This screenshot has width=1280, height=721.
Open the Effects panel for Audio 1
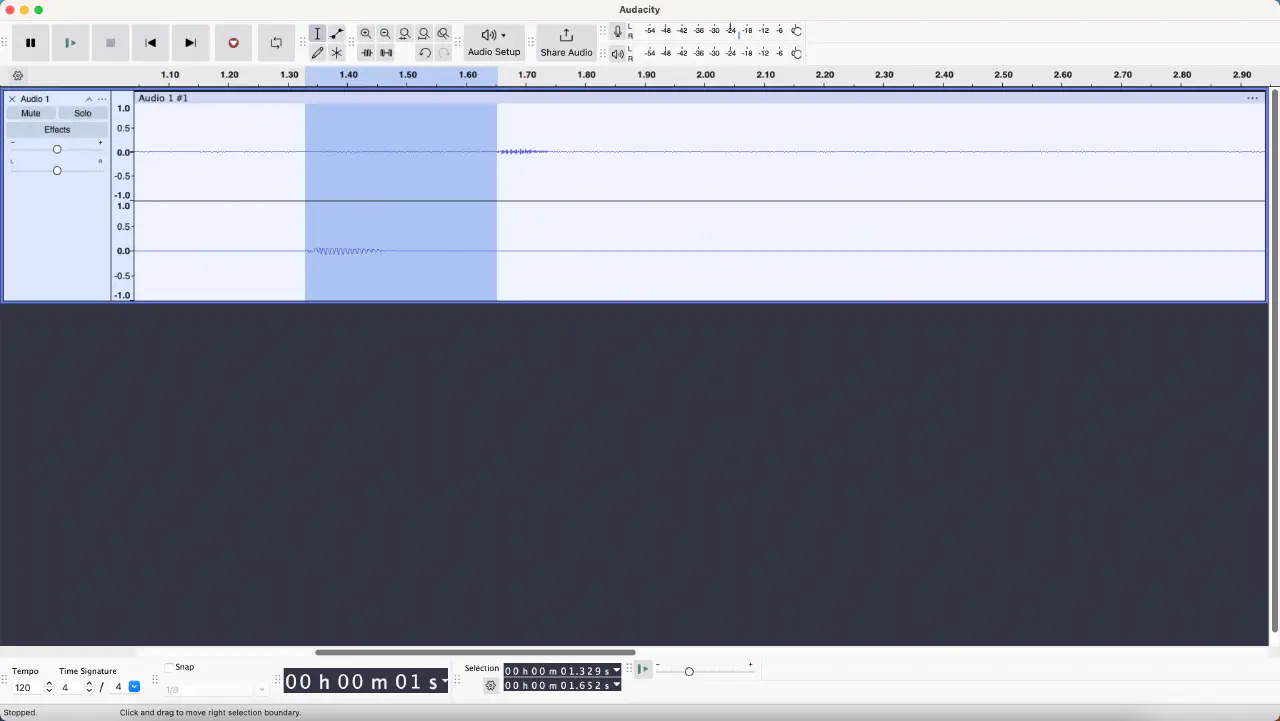click(x=57, y=129)
